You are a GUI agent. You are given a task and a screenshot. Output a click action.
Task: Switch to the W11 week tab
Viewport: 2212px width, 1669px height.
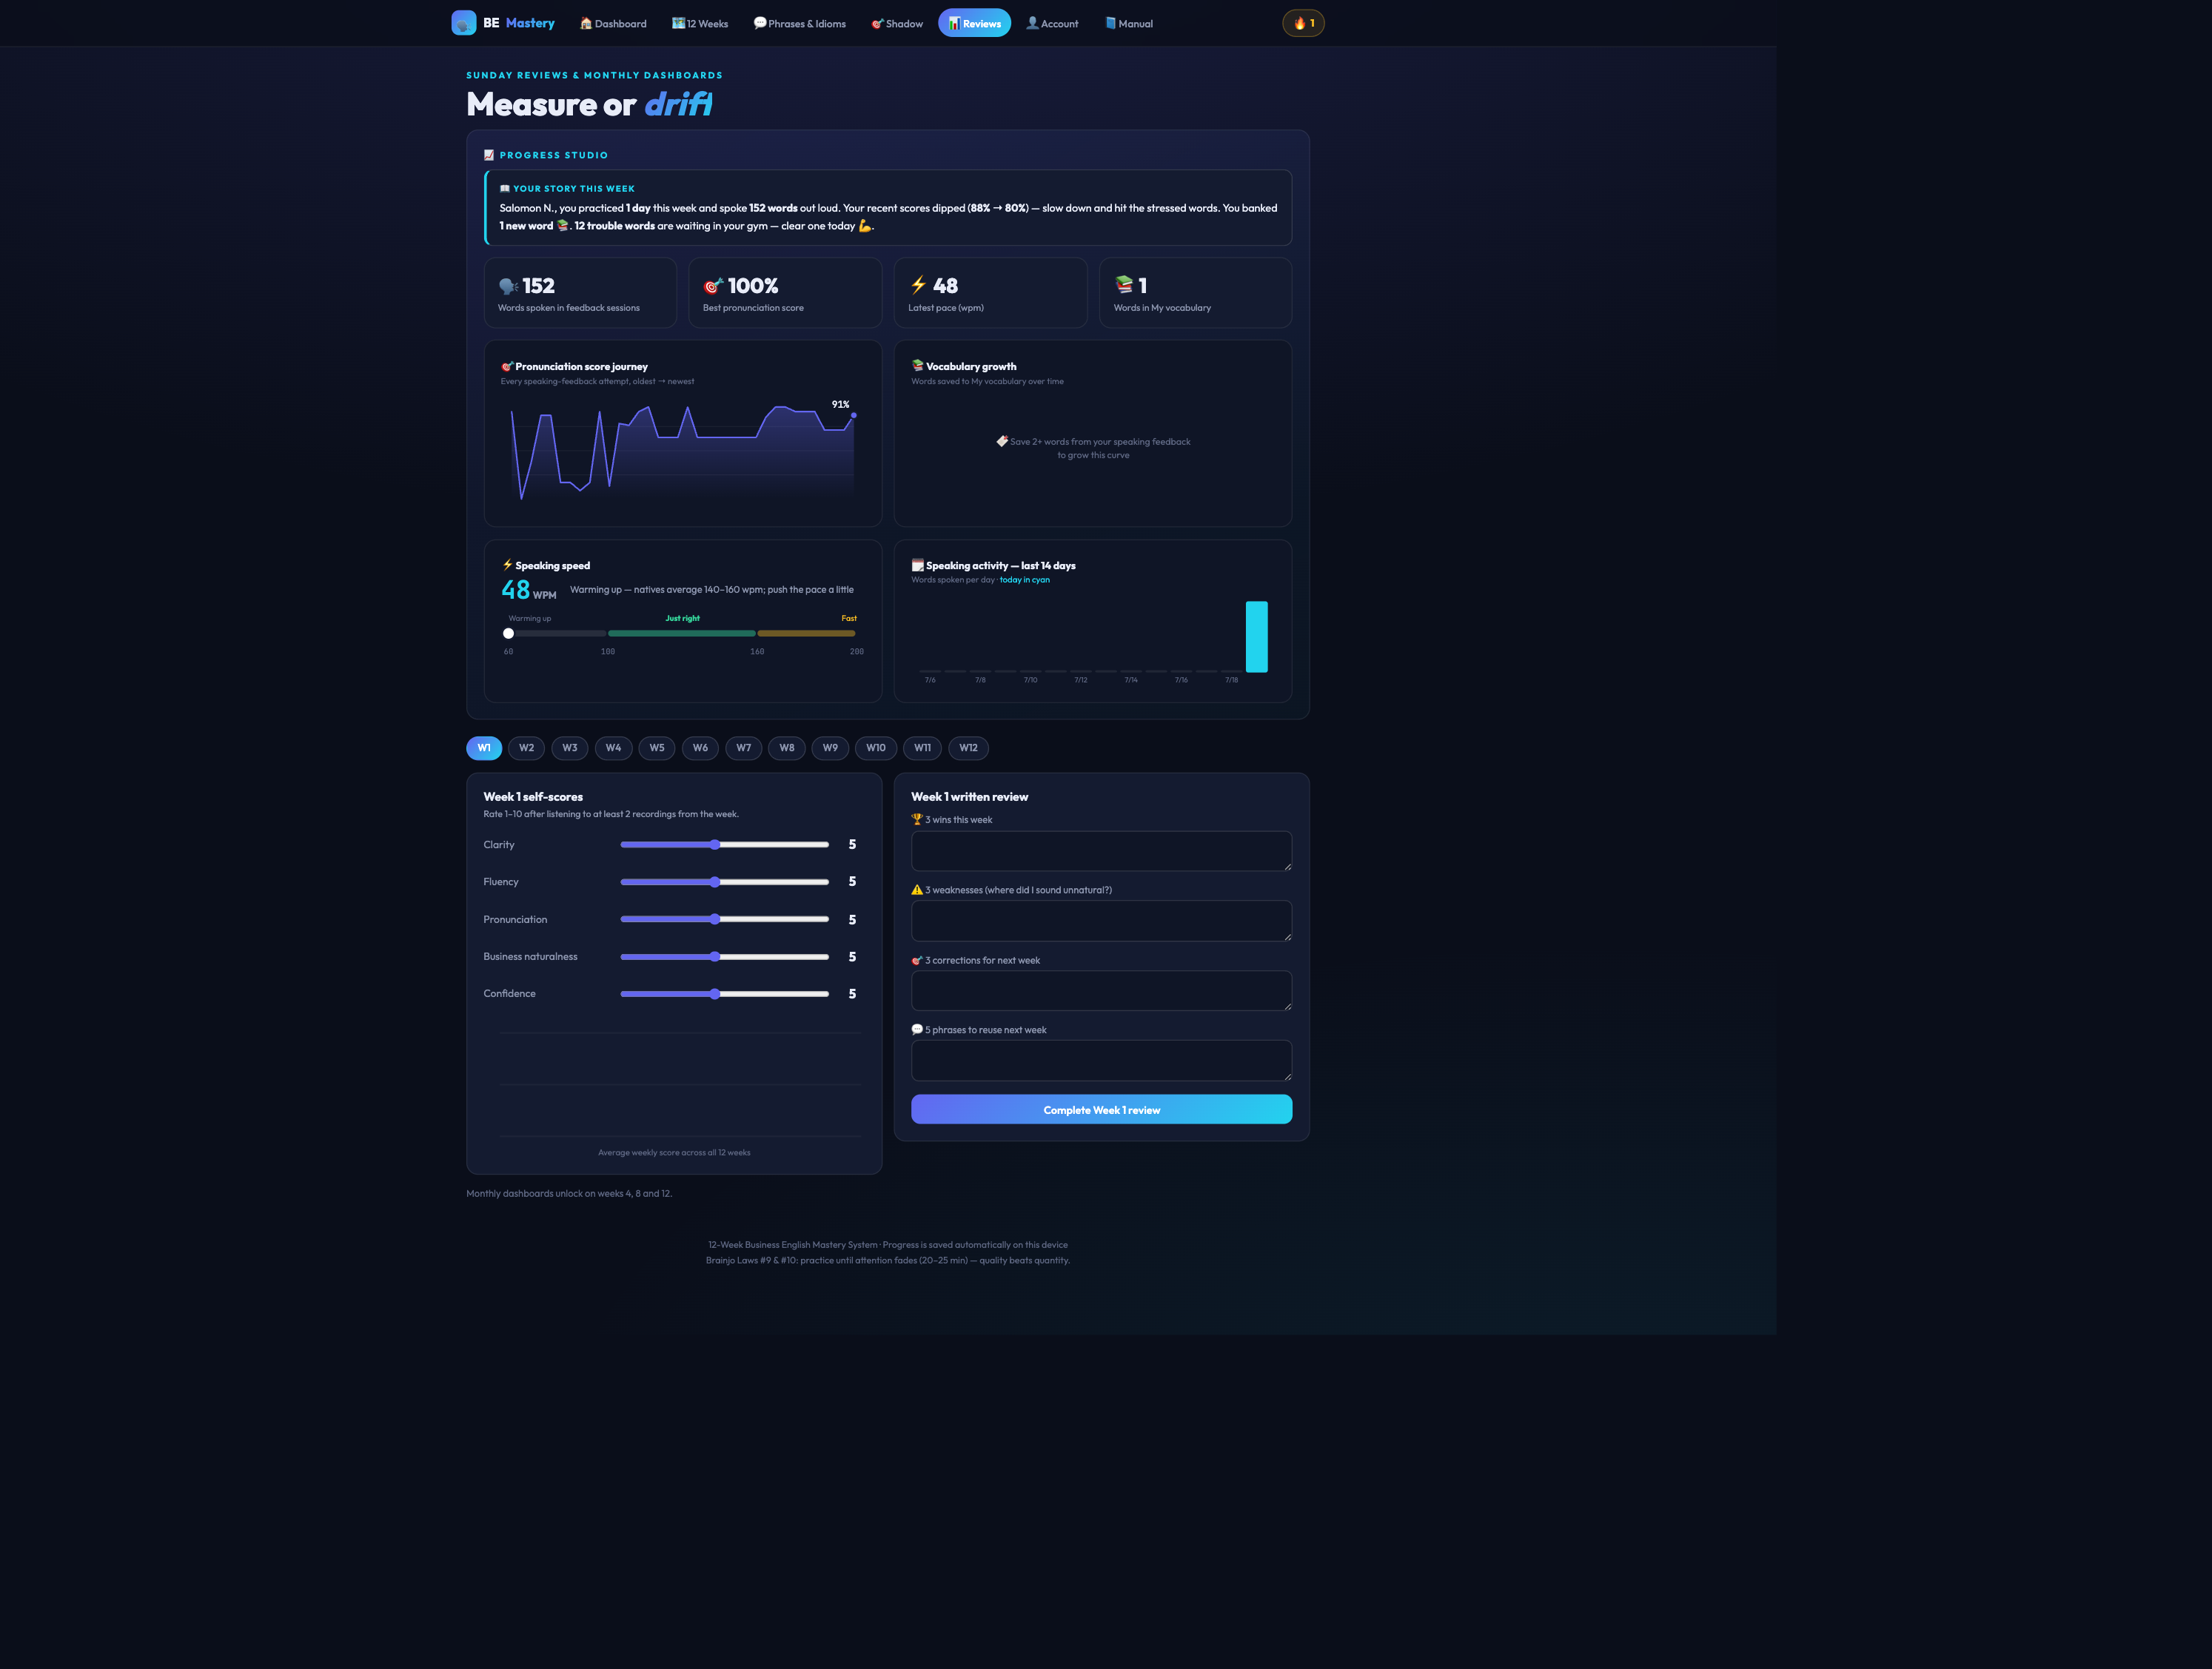click(923, 748)
